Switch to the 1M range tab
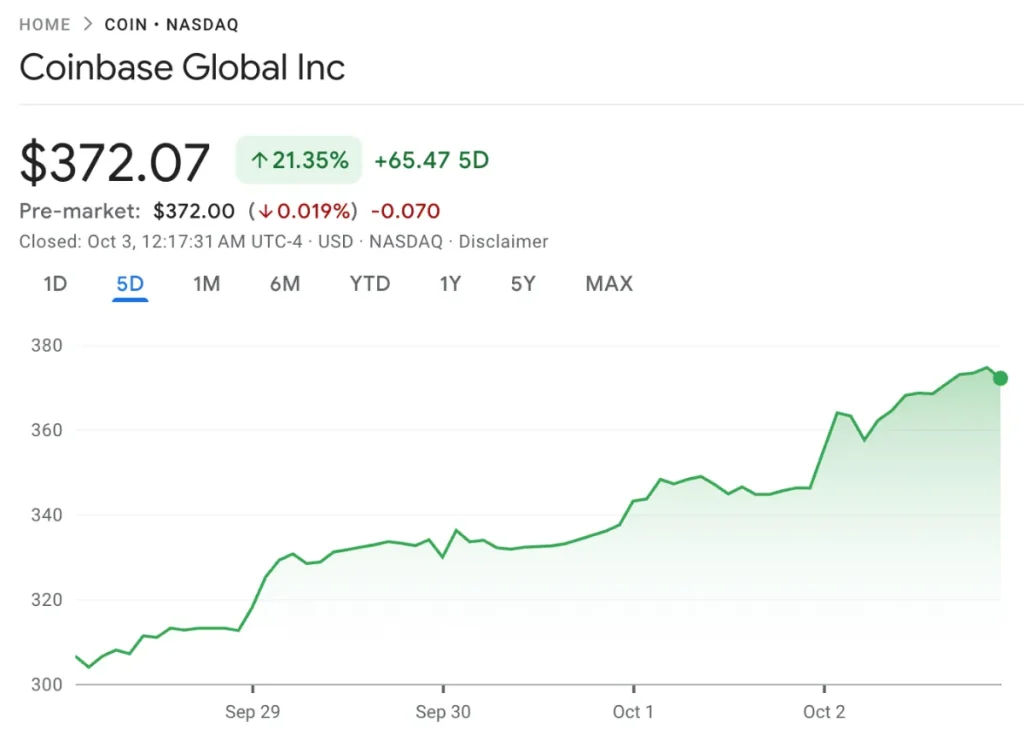This screenshot has height=740, width=1024. click(206, 284)
